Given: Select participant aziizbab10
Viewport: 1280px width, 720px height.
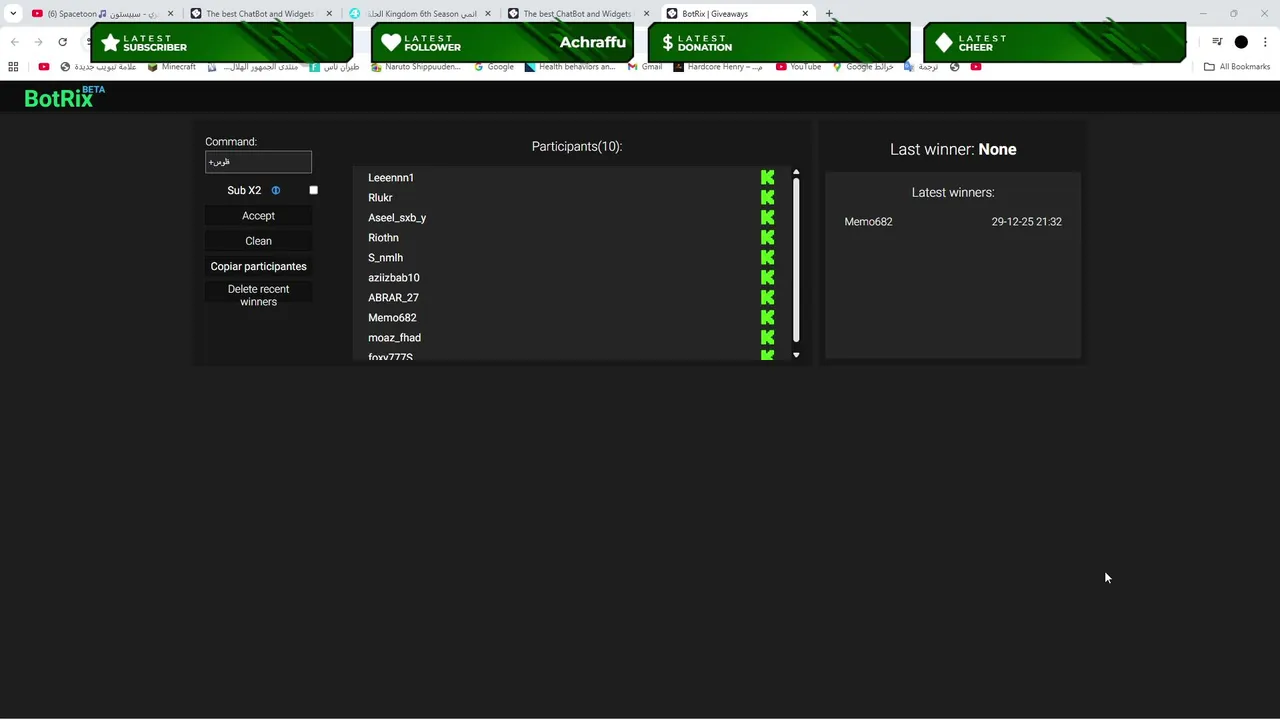Looking at the screenshot, I should click(394, 278).
